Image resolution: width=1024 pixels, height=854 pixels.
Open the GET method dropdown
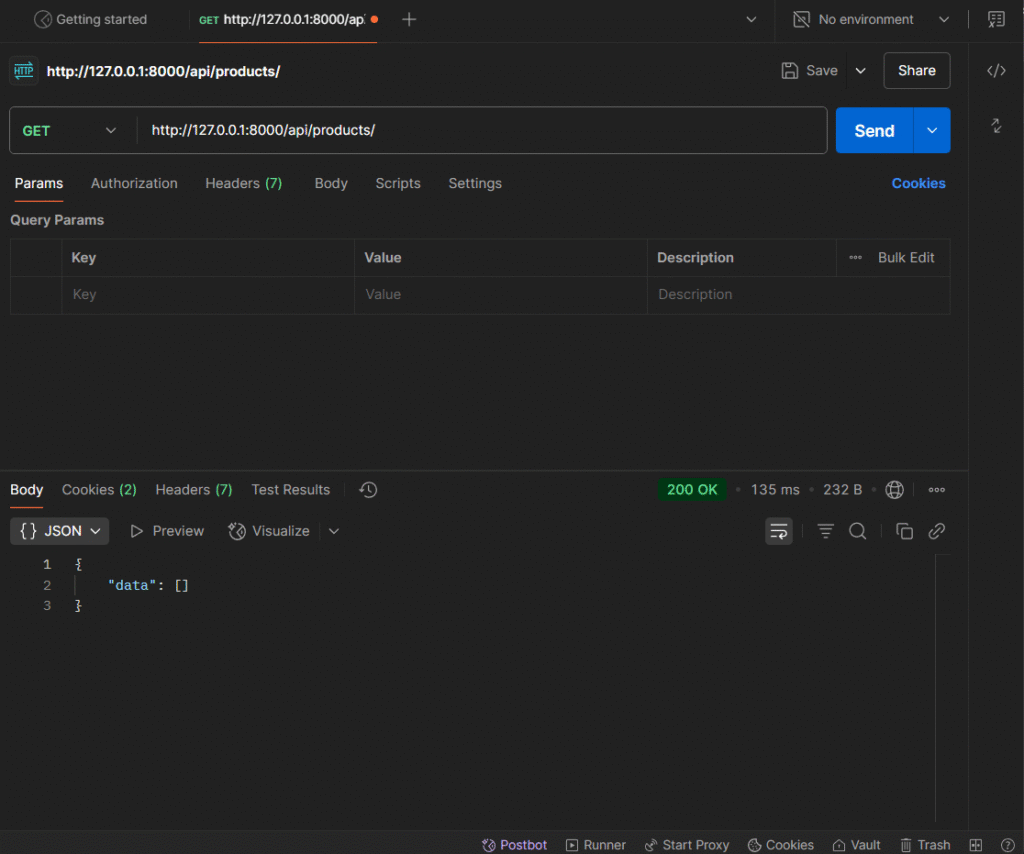pos(70,131)
